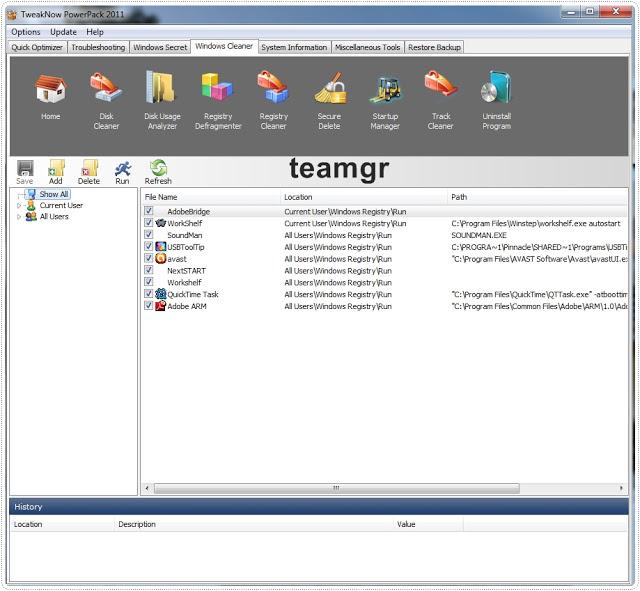Viewport: 640px width, 591px height.
Task: Open the Secure Delete tool
Action: [x=329, y=88]
